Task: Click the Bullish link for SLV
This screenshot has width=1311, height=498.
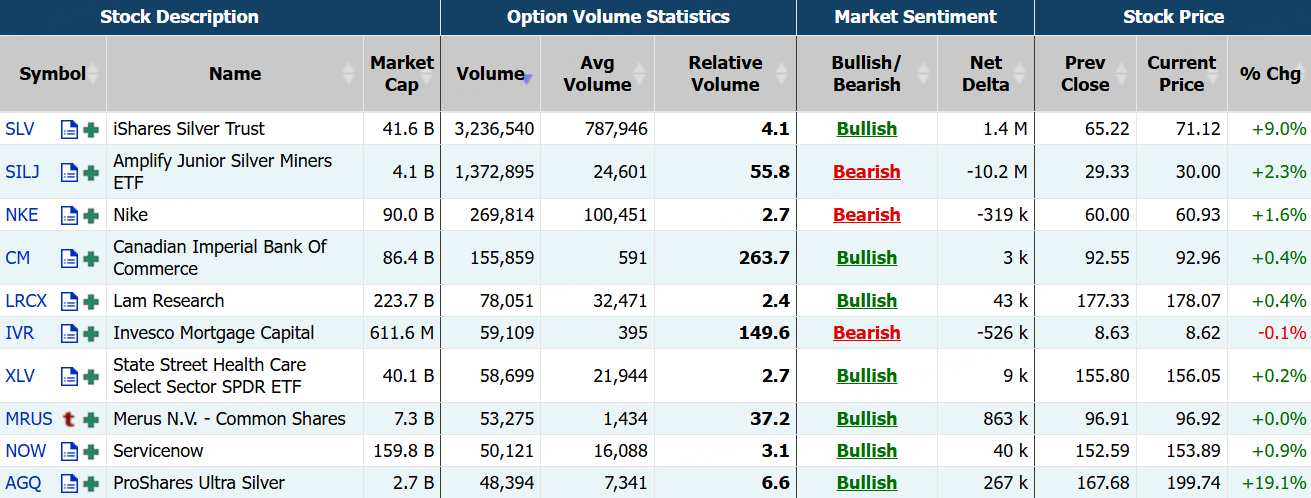Action: pos(867,129)
